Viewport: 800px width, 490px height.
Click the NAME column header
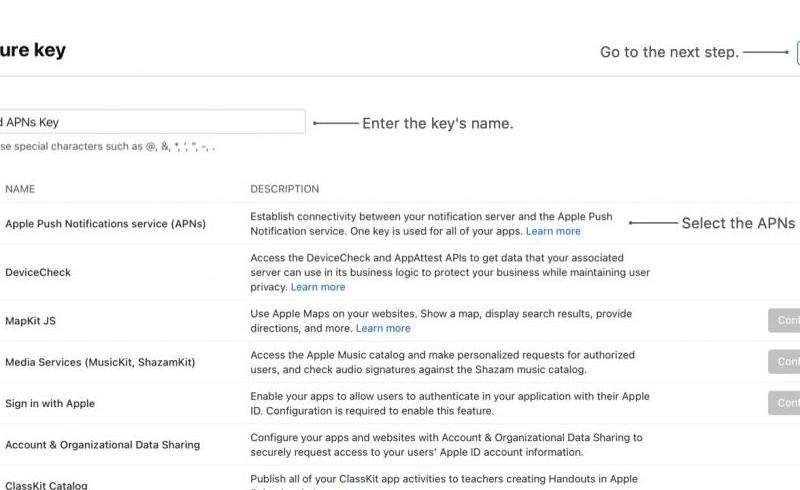20,189
